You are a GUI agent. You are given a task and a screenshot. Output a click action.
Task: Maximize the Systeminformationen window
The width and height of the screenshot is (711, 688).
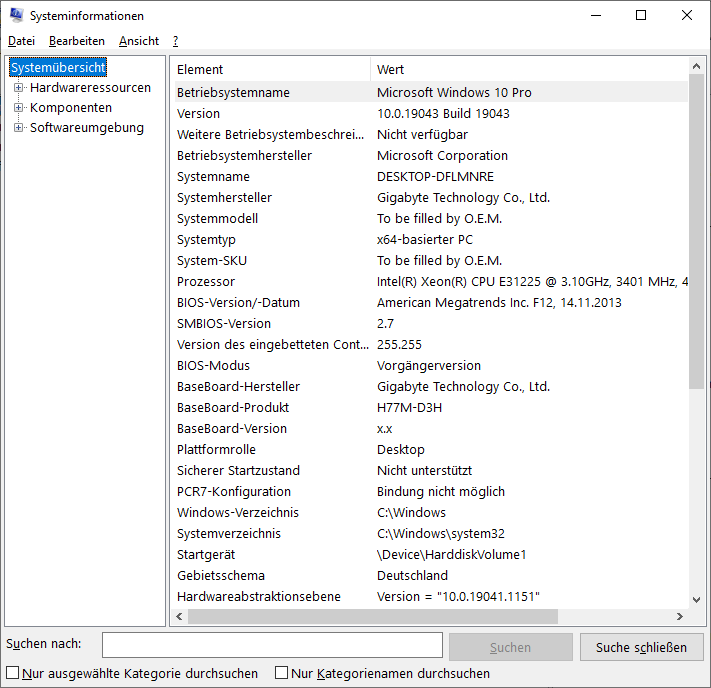click(641, 15)
